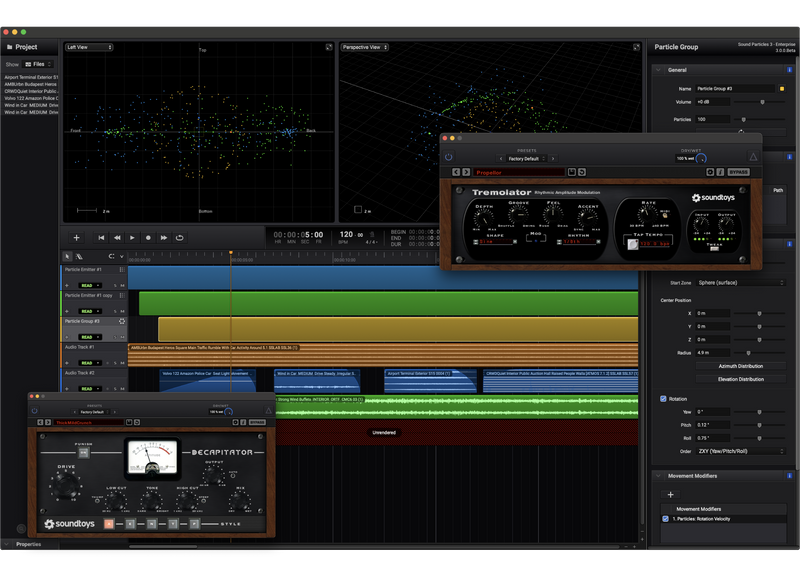
Task: Select the arrow pointer tool above tracks
Action: click(x=68, y=256)
